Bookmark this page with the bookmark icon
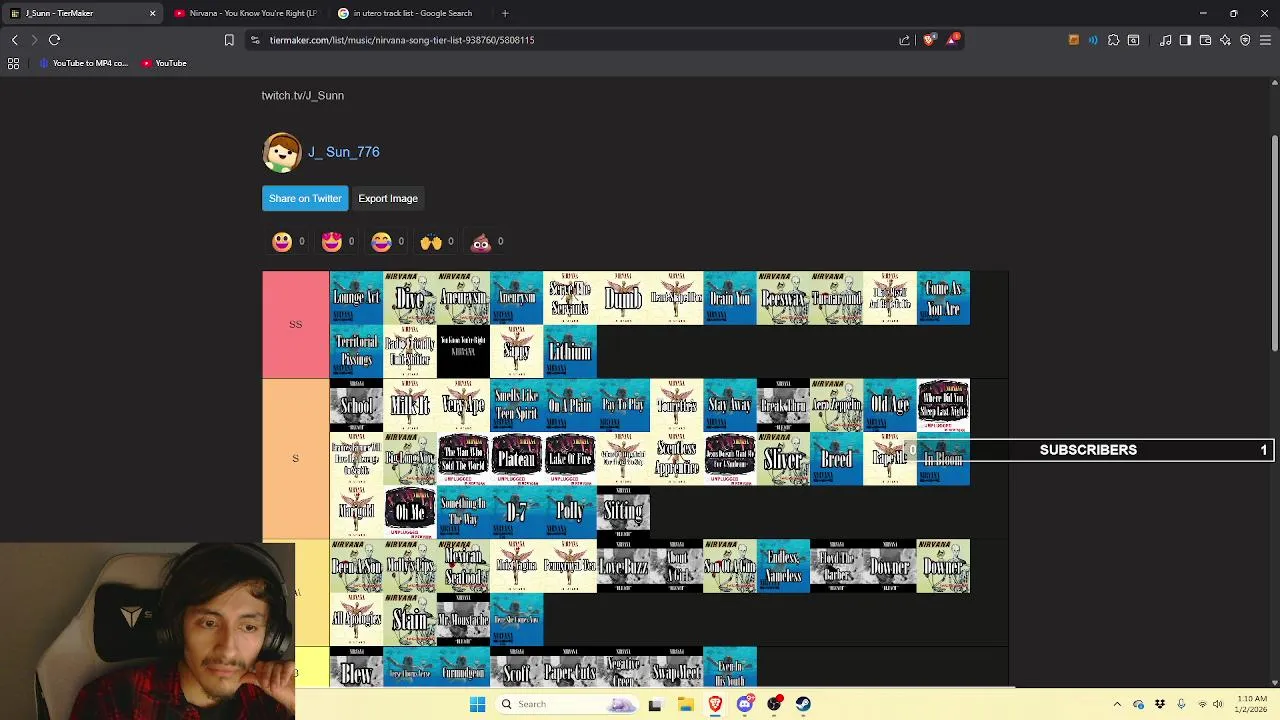The height and width of the screenshot is (720, 1280). [229, 40]
